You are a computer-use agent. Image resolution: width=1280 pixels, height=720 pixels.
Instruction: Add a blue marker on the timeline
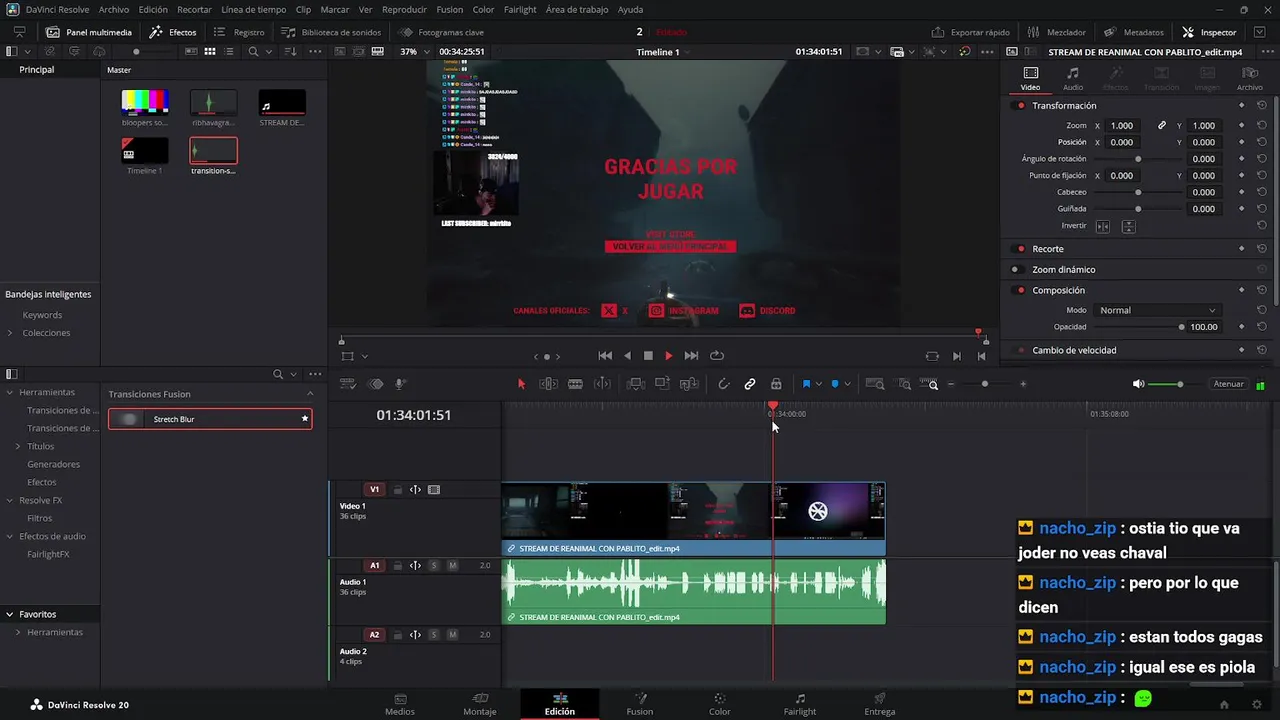click(x=835, y=384)
